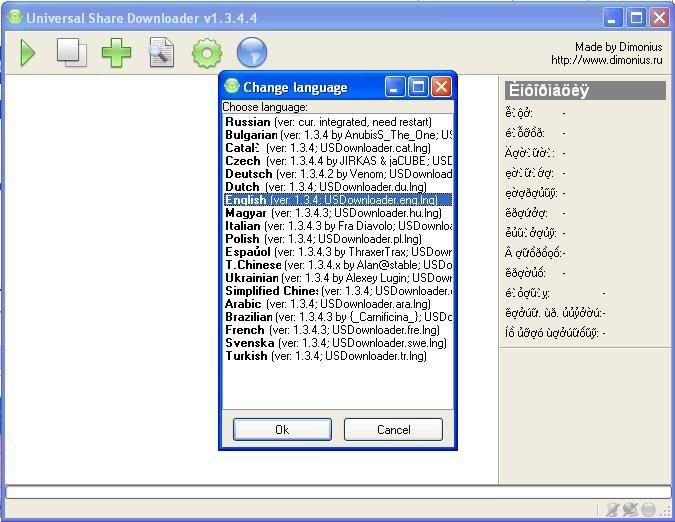
Task: Select Russian in the language list
Action: [338, 122]
